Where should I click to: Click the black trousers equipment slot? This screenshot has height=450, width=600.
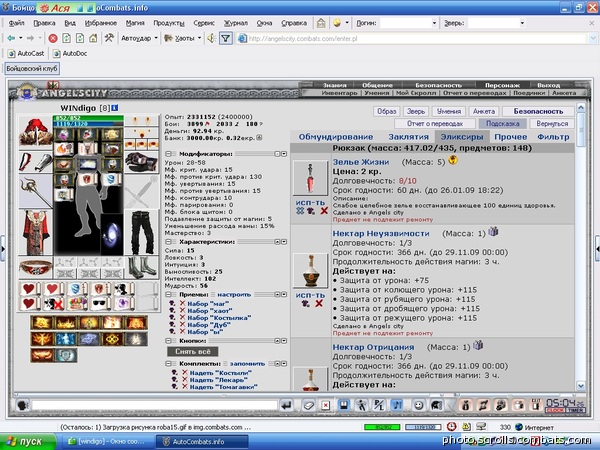pyautogui.click(x=142, y=233)
